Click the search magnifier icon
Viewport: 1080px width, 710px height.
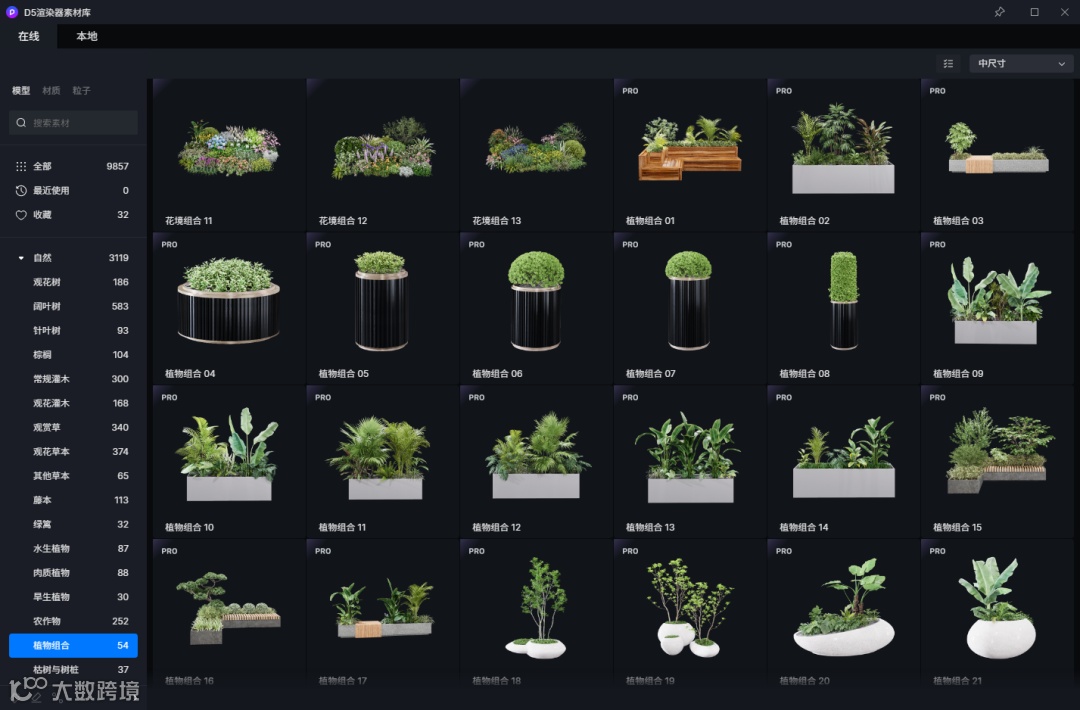(x=21, y=123)
